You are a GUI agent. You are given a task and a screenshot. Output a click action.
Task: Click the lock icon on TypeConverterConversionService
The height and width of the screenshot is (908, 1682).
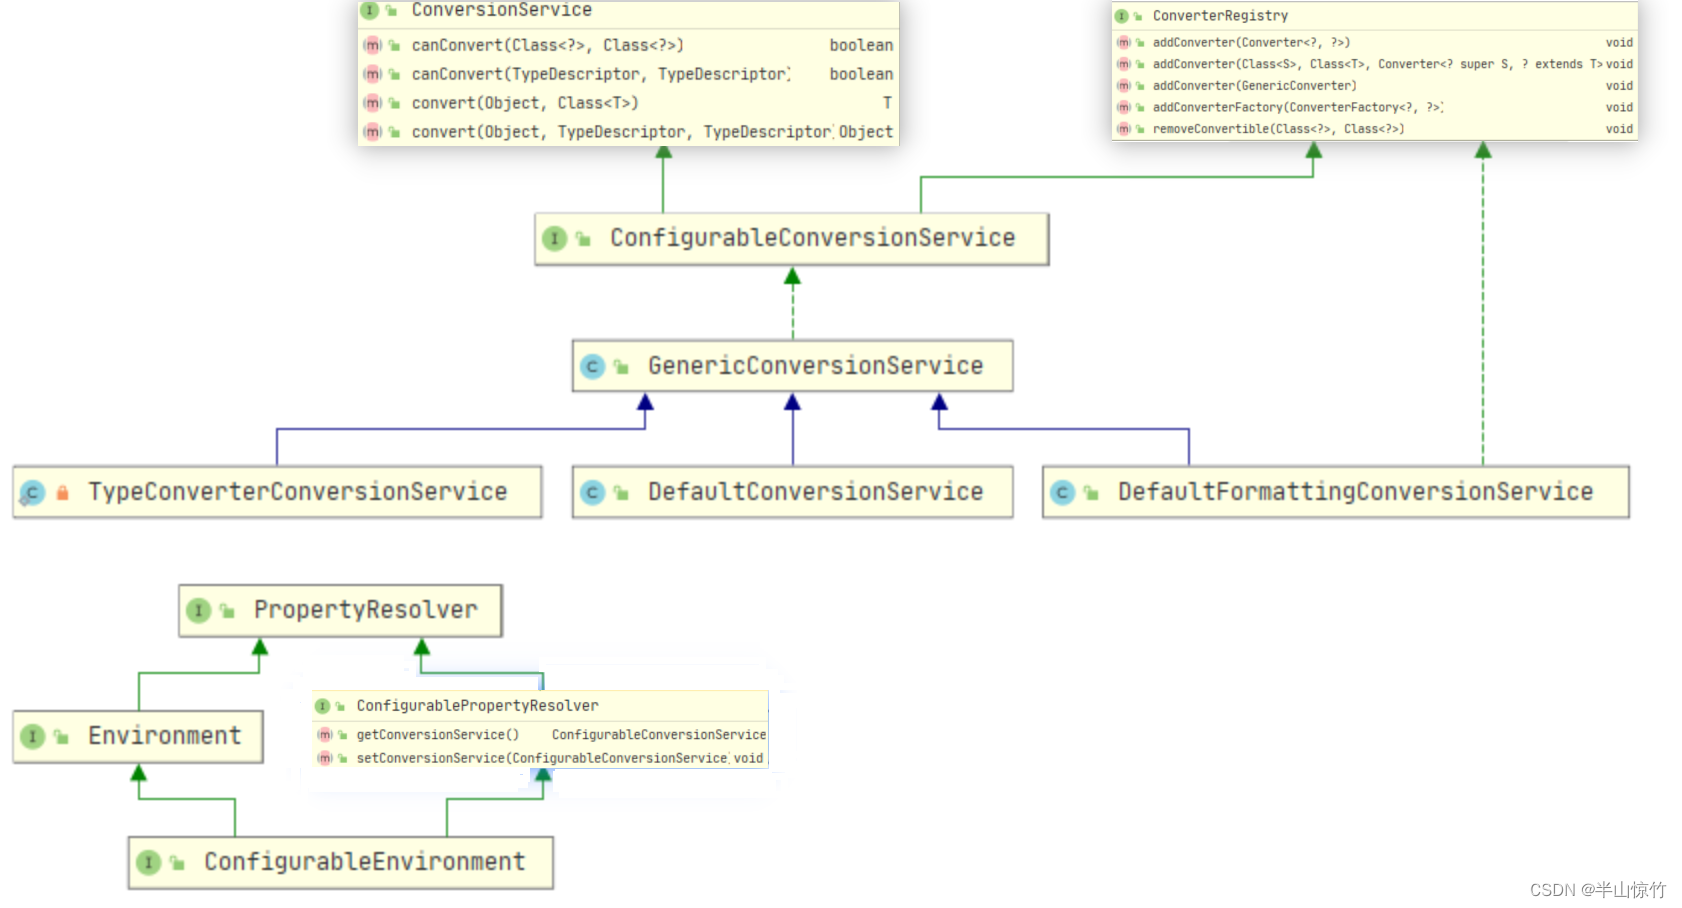63,493
